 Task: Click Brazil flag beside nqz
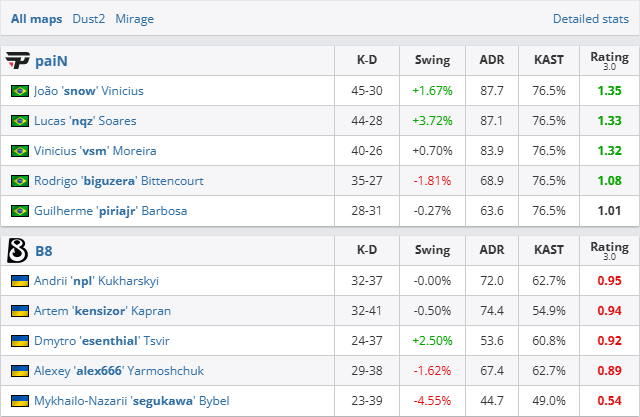point(19,121)
